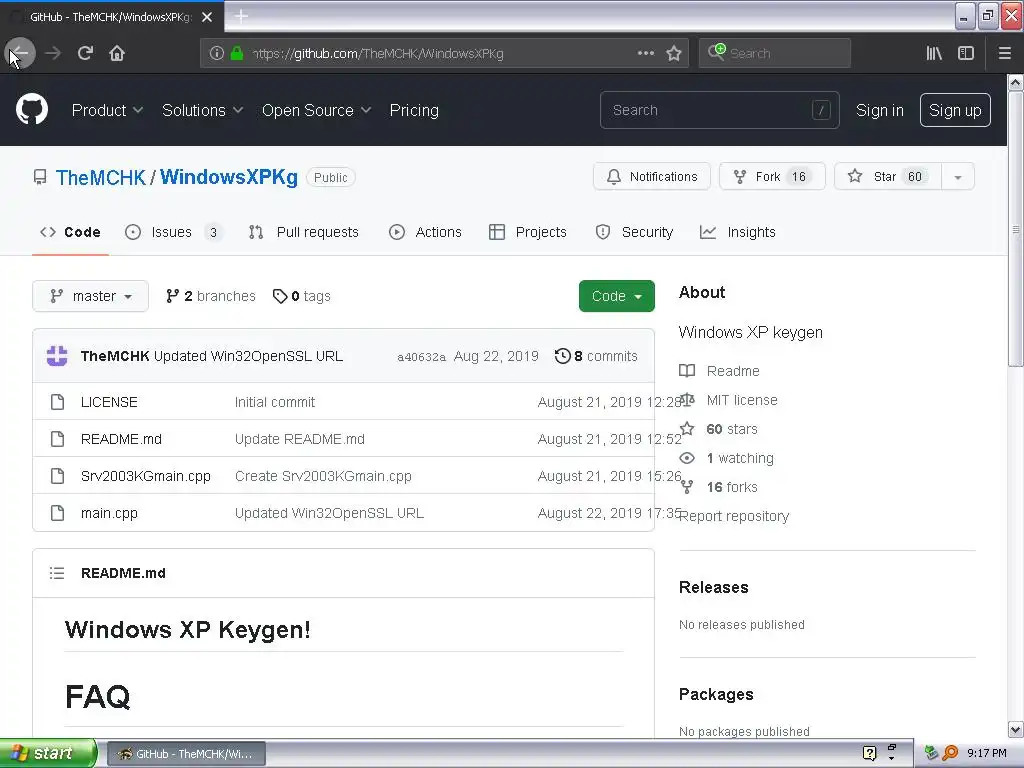Screen dimensions: 1024x768
Task: Expand the Open Source navigation dropdown
Action: pyautogui.click(x=317, y=110)
